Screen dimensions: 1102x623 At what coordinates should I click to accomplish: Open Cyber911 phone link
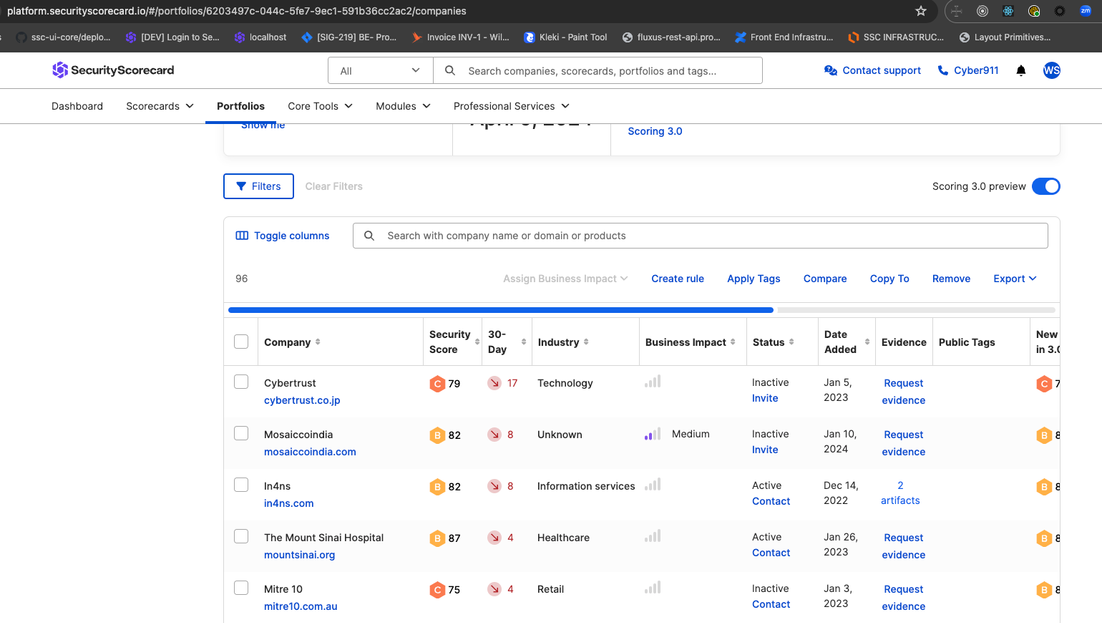point(968,70)
